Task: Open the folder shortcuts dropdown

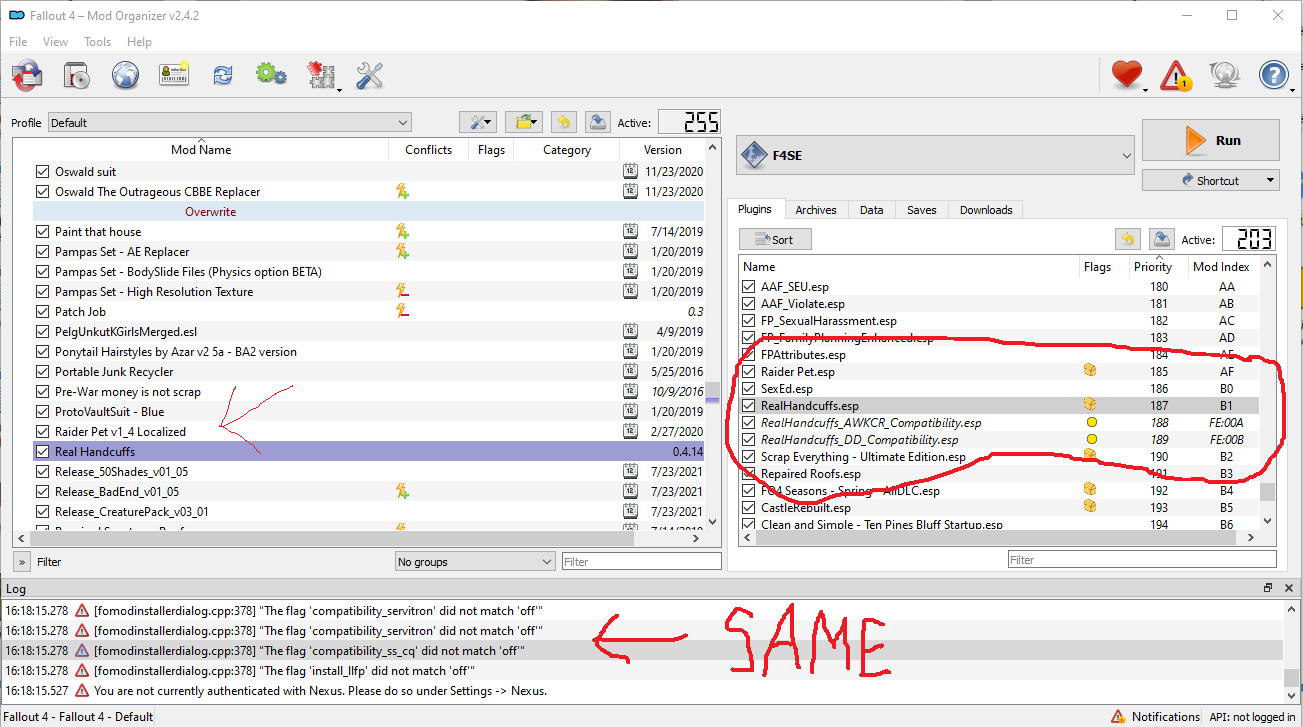Action: 523,122
